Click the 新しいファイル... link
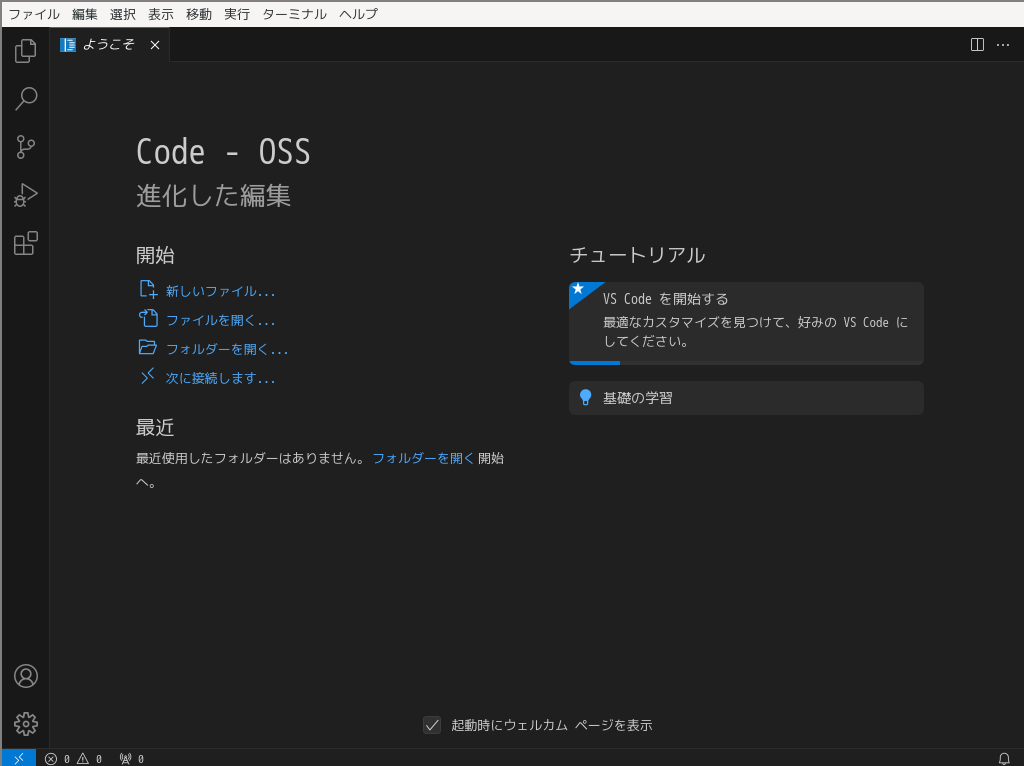This screenshot has width=1024, height=766. (x=207, y=291)
